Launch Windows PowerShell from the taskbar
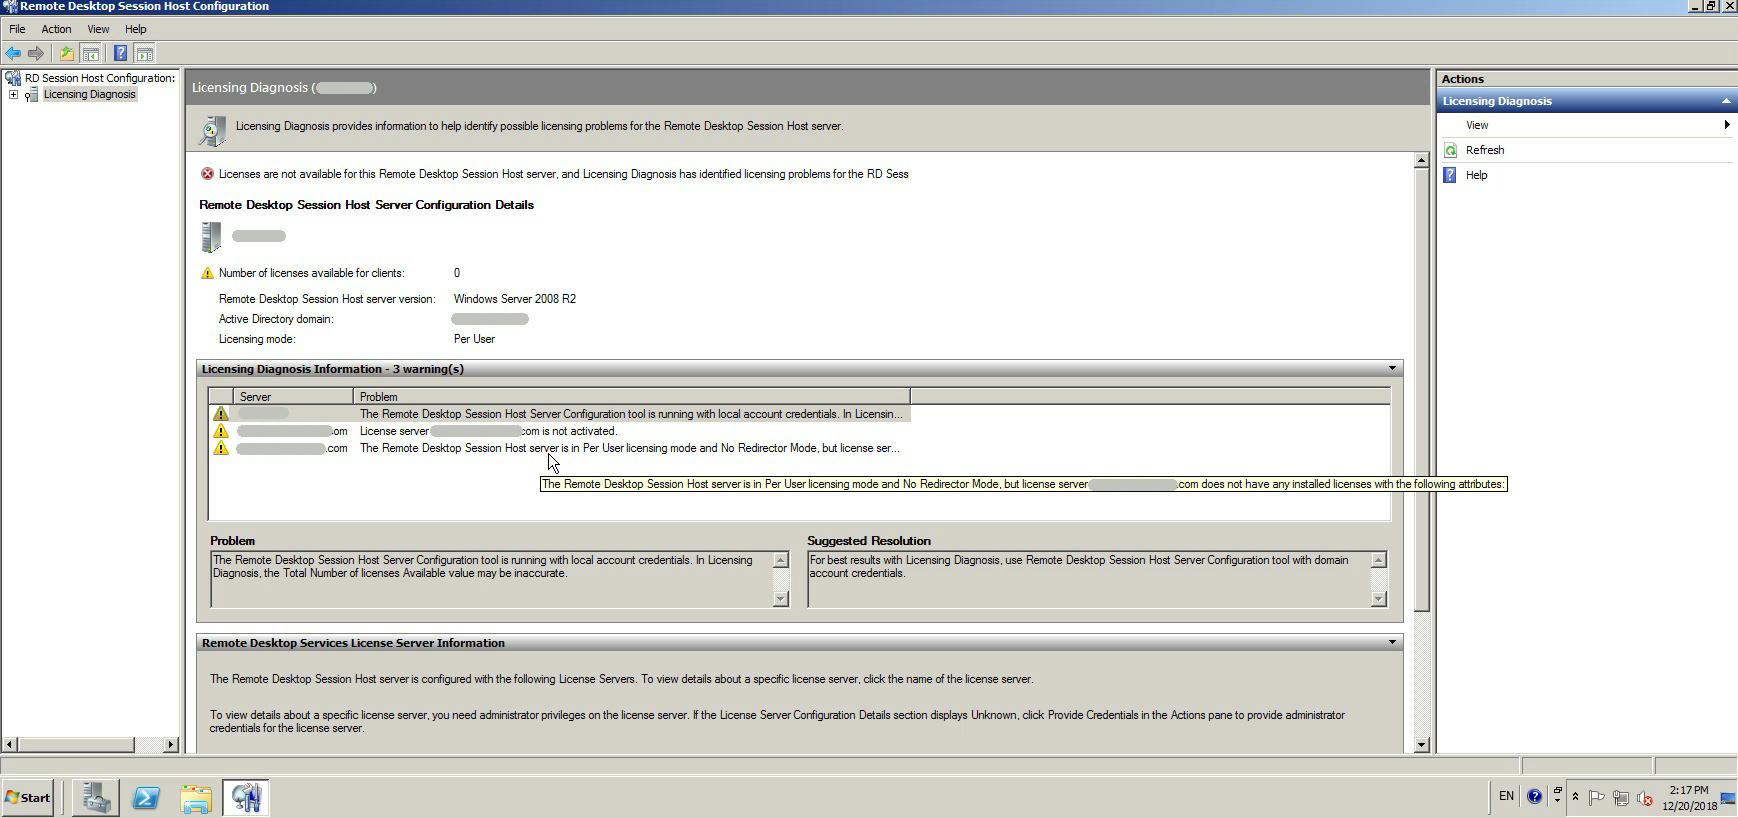Screen dimensions: 1738x818 pyautogui.click(x=146, y=797)
